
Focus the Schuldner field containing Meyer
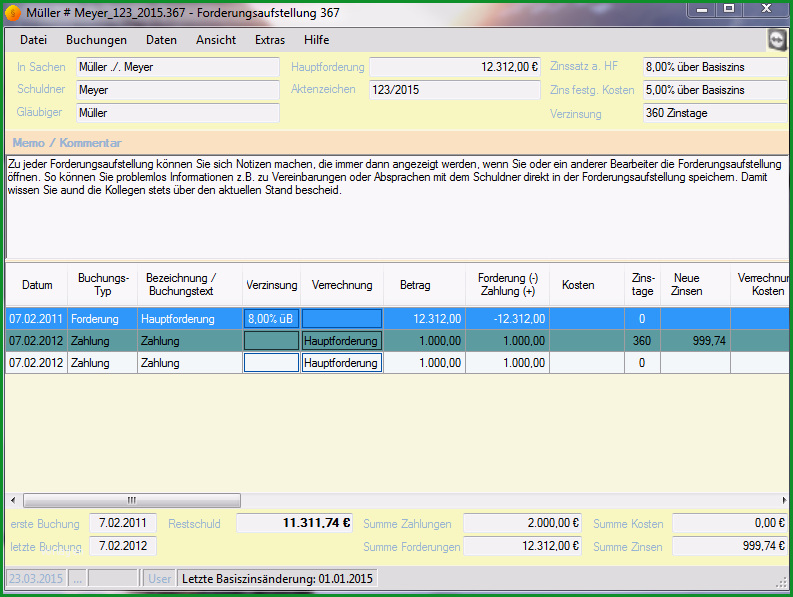[x=178, y=90]
